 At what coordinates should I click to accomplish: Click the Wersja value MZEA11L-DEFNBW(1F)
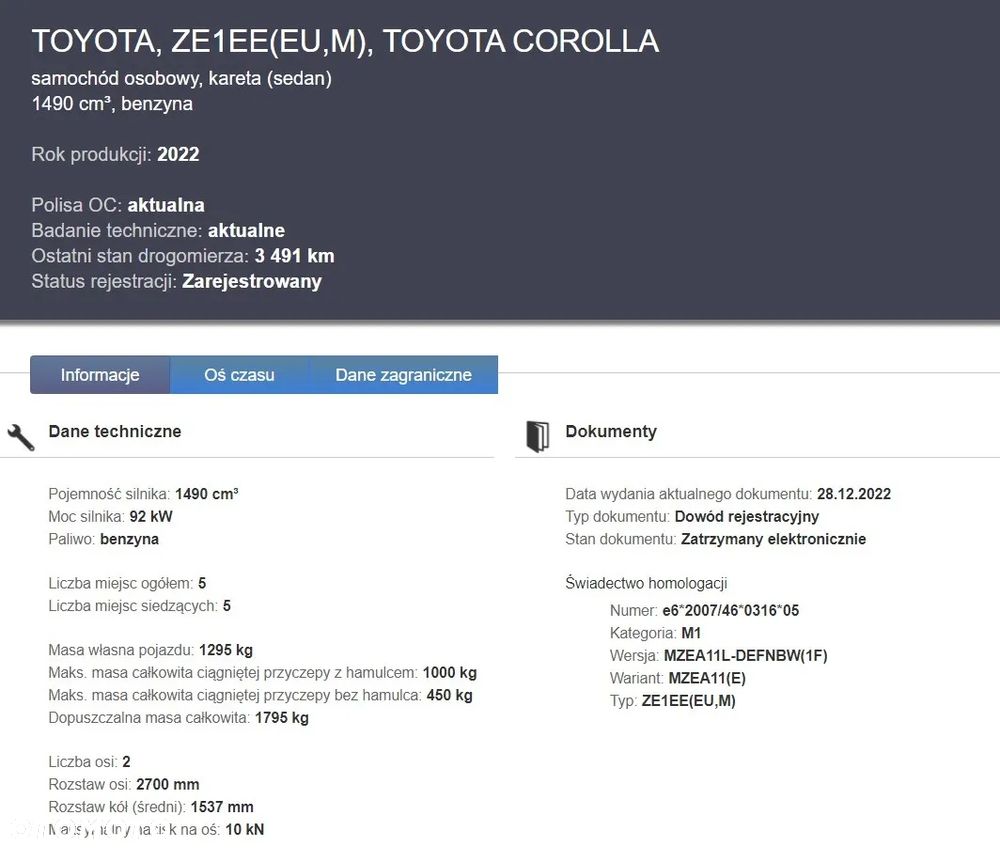745,656
